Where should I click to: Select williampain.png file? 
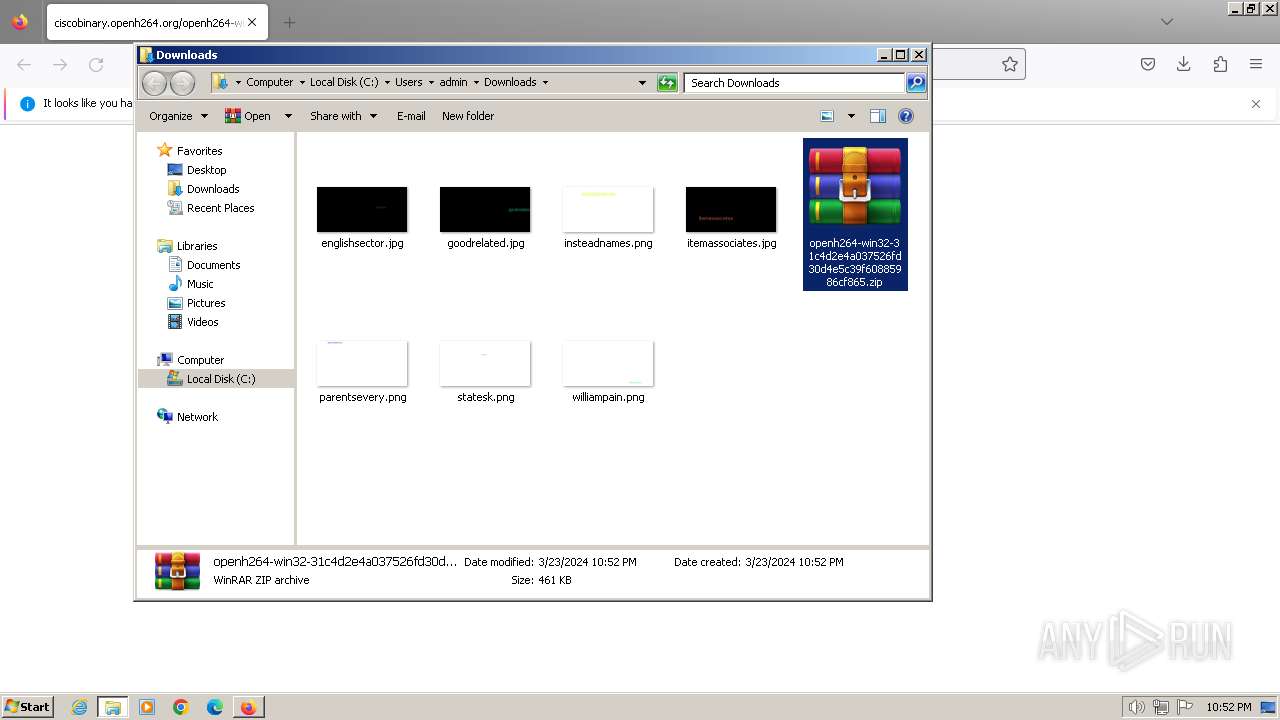(608, 371)
